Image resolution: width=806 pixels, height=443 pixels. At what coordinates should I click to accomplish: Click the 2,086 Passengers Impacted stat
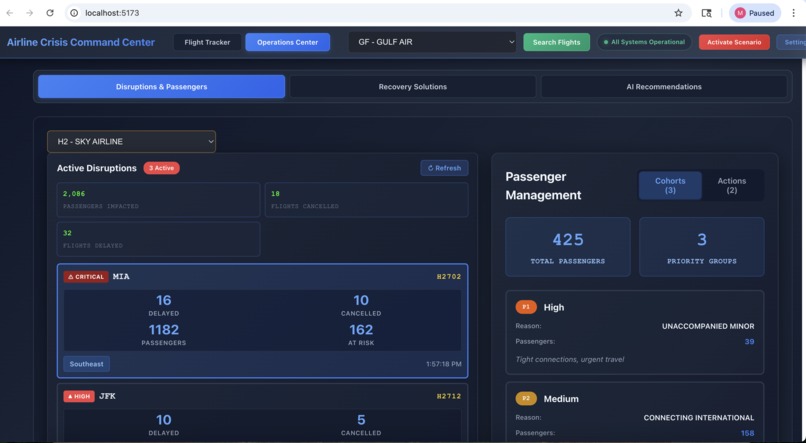click(159, 199)
